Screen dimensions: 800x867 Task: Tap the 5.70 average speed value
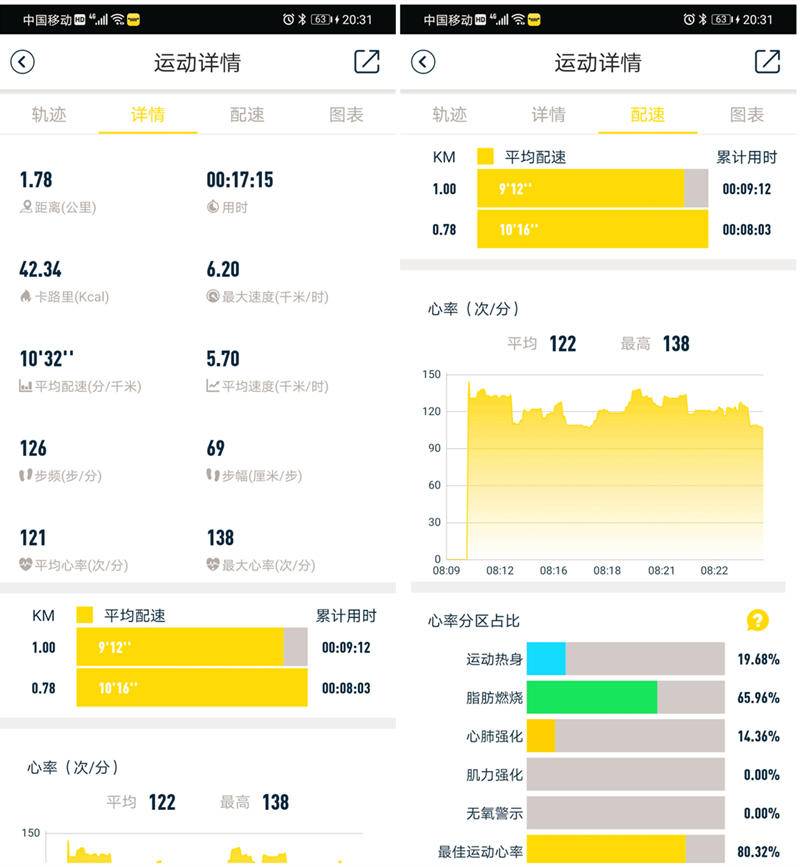(223, 358)
